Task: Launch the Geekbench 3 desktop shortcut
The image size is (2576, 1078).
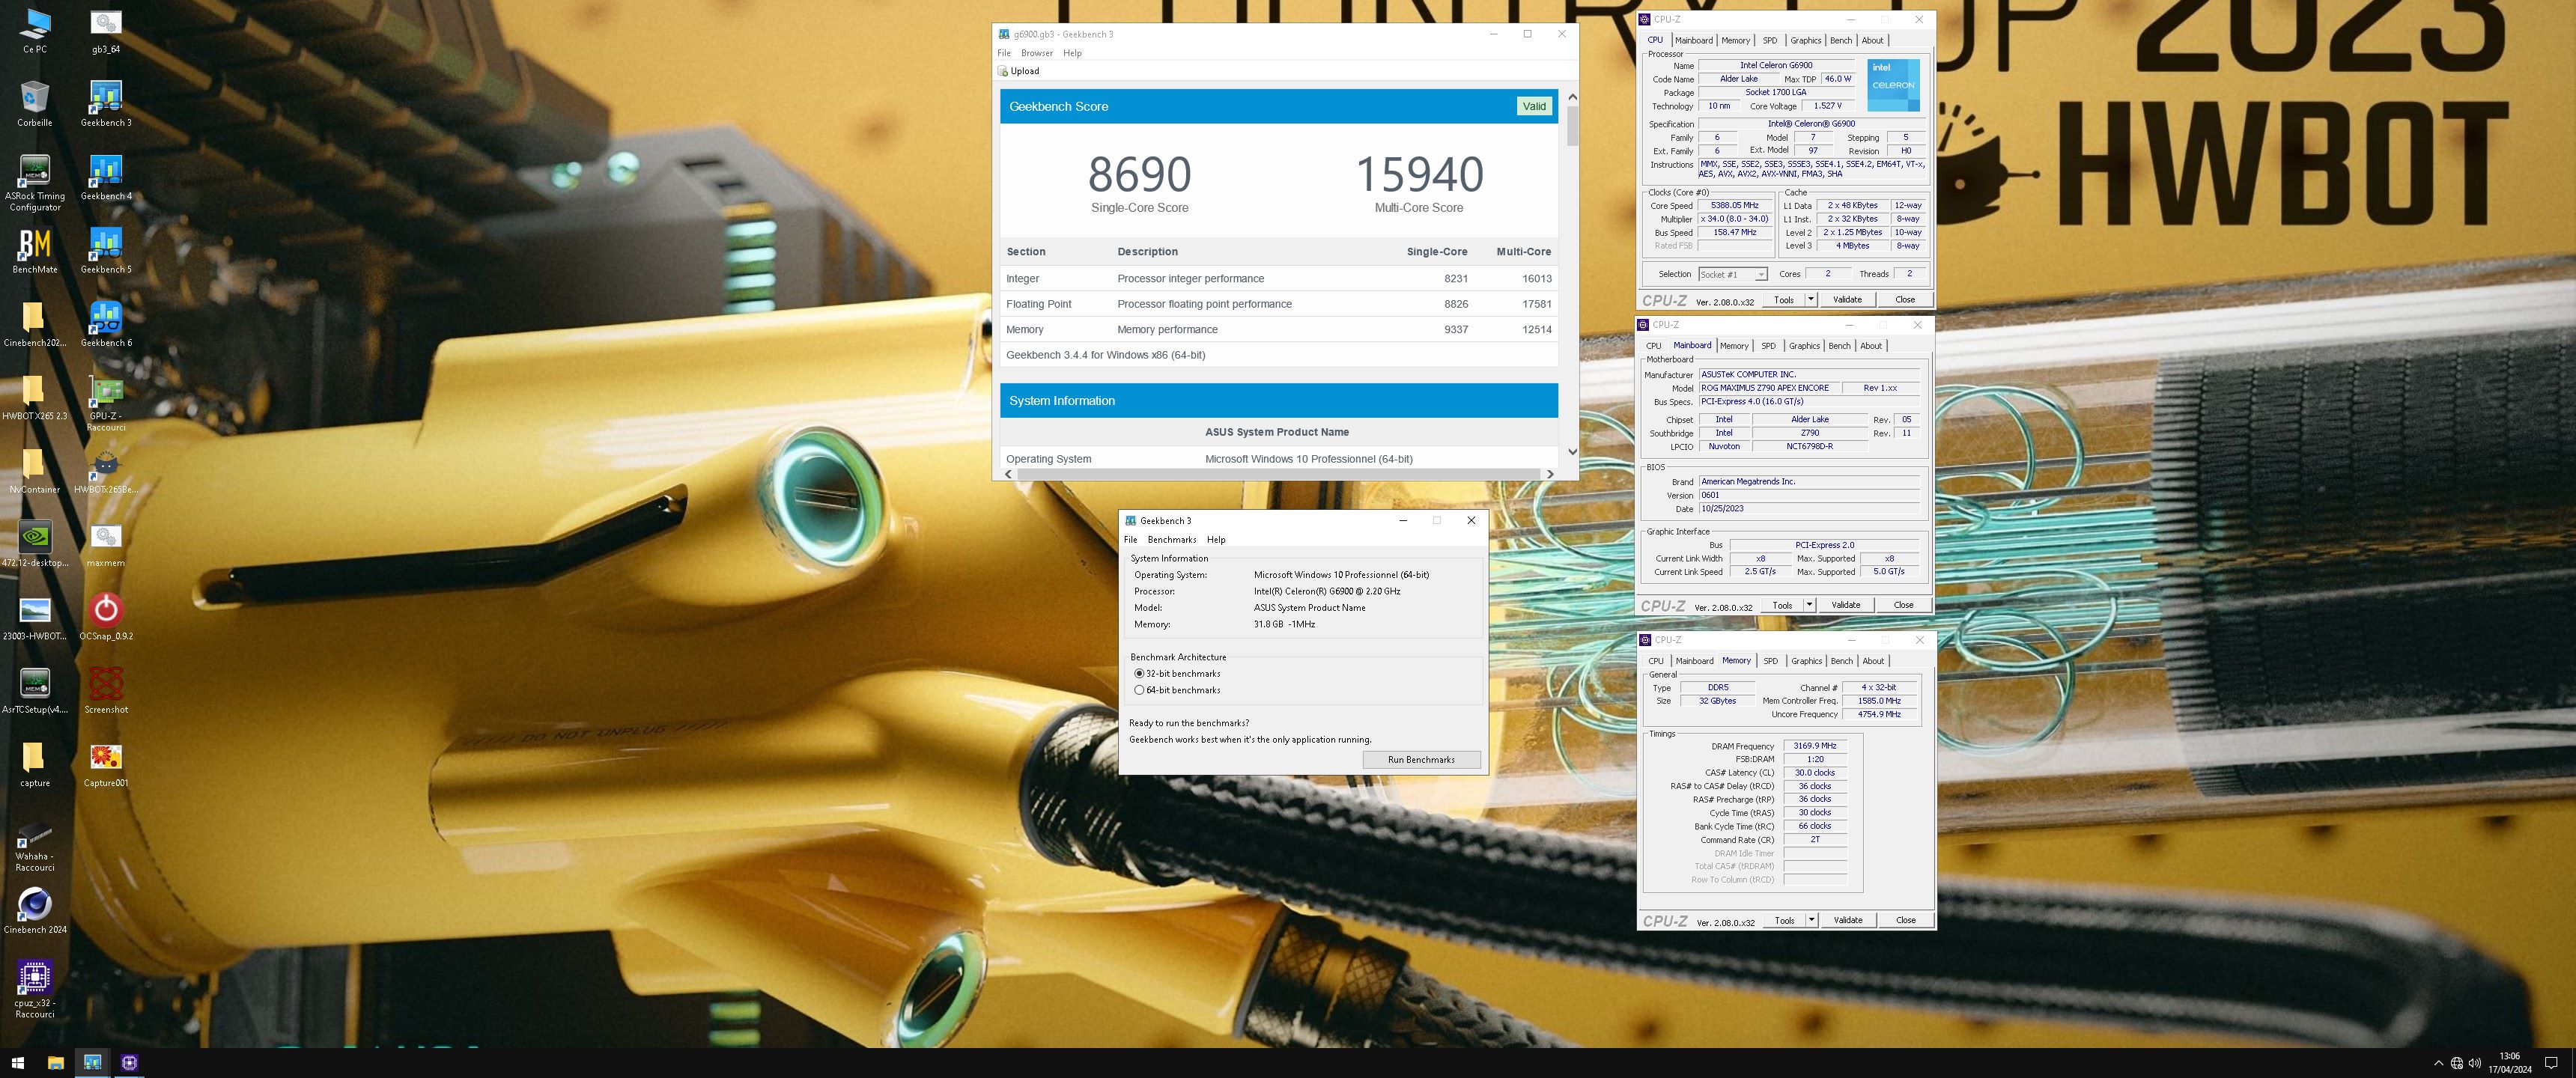Action: click(106, 105)
